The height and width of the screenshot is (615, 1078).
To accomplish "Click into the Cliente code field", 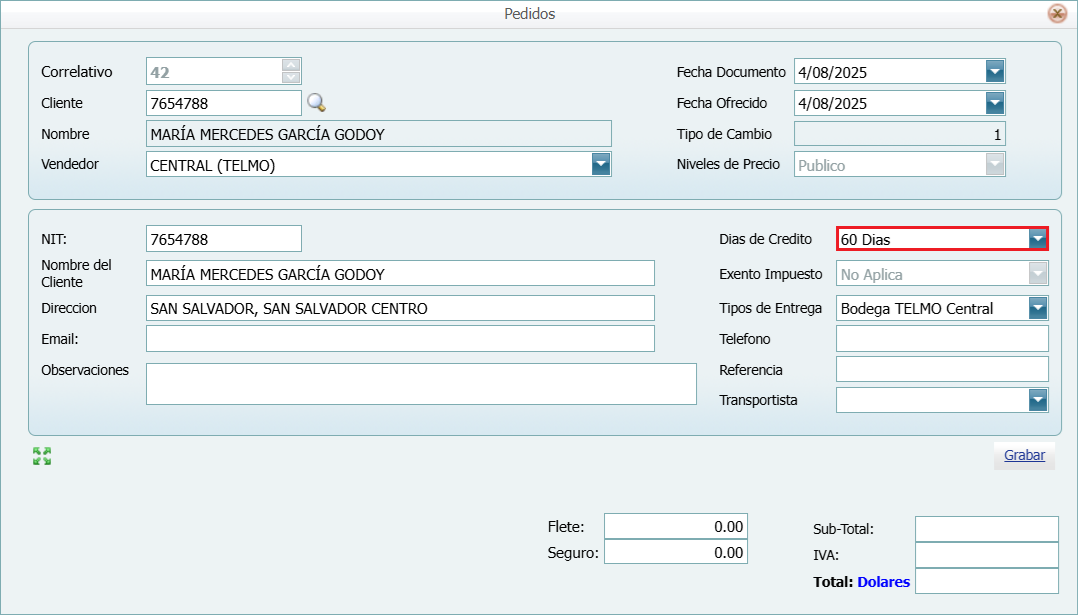I will coord(222,103).
